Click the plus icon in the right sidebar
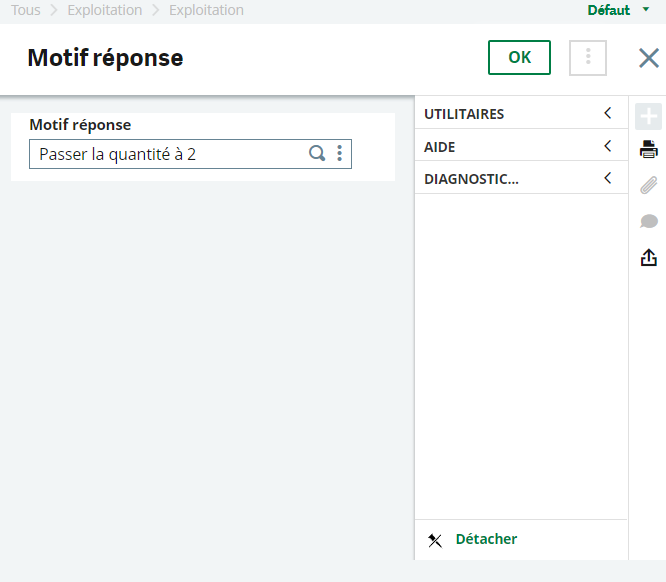This screenshot has width=666, height=582. point(648,116)
